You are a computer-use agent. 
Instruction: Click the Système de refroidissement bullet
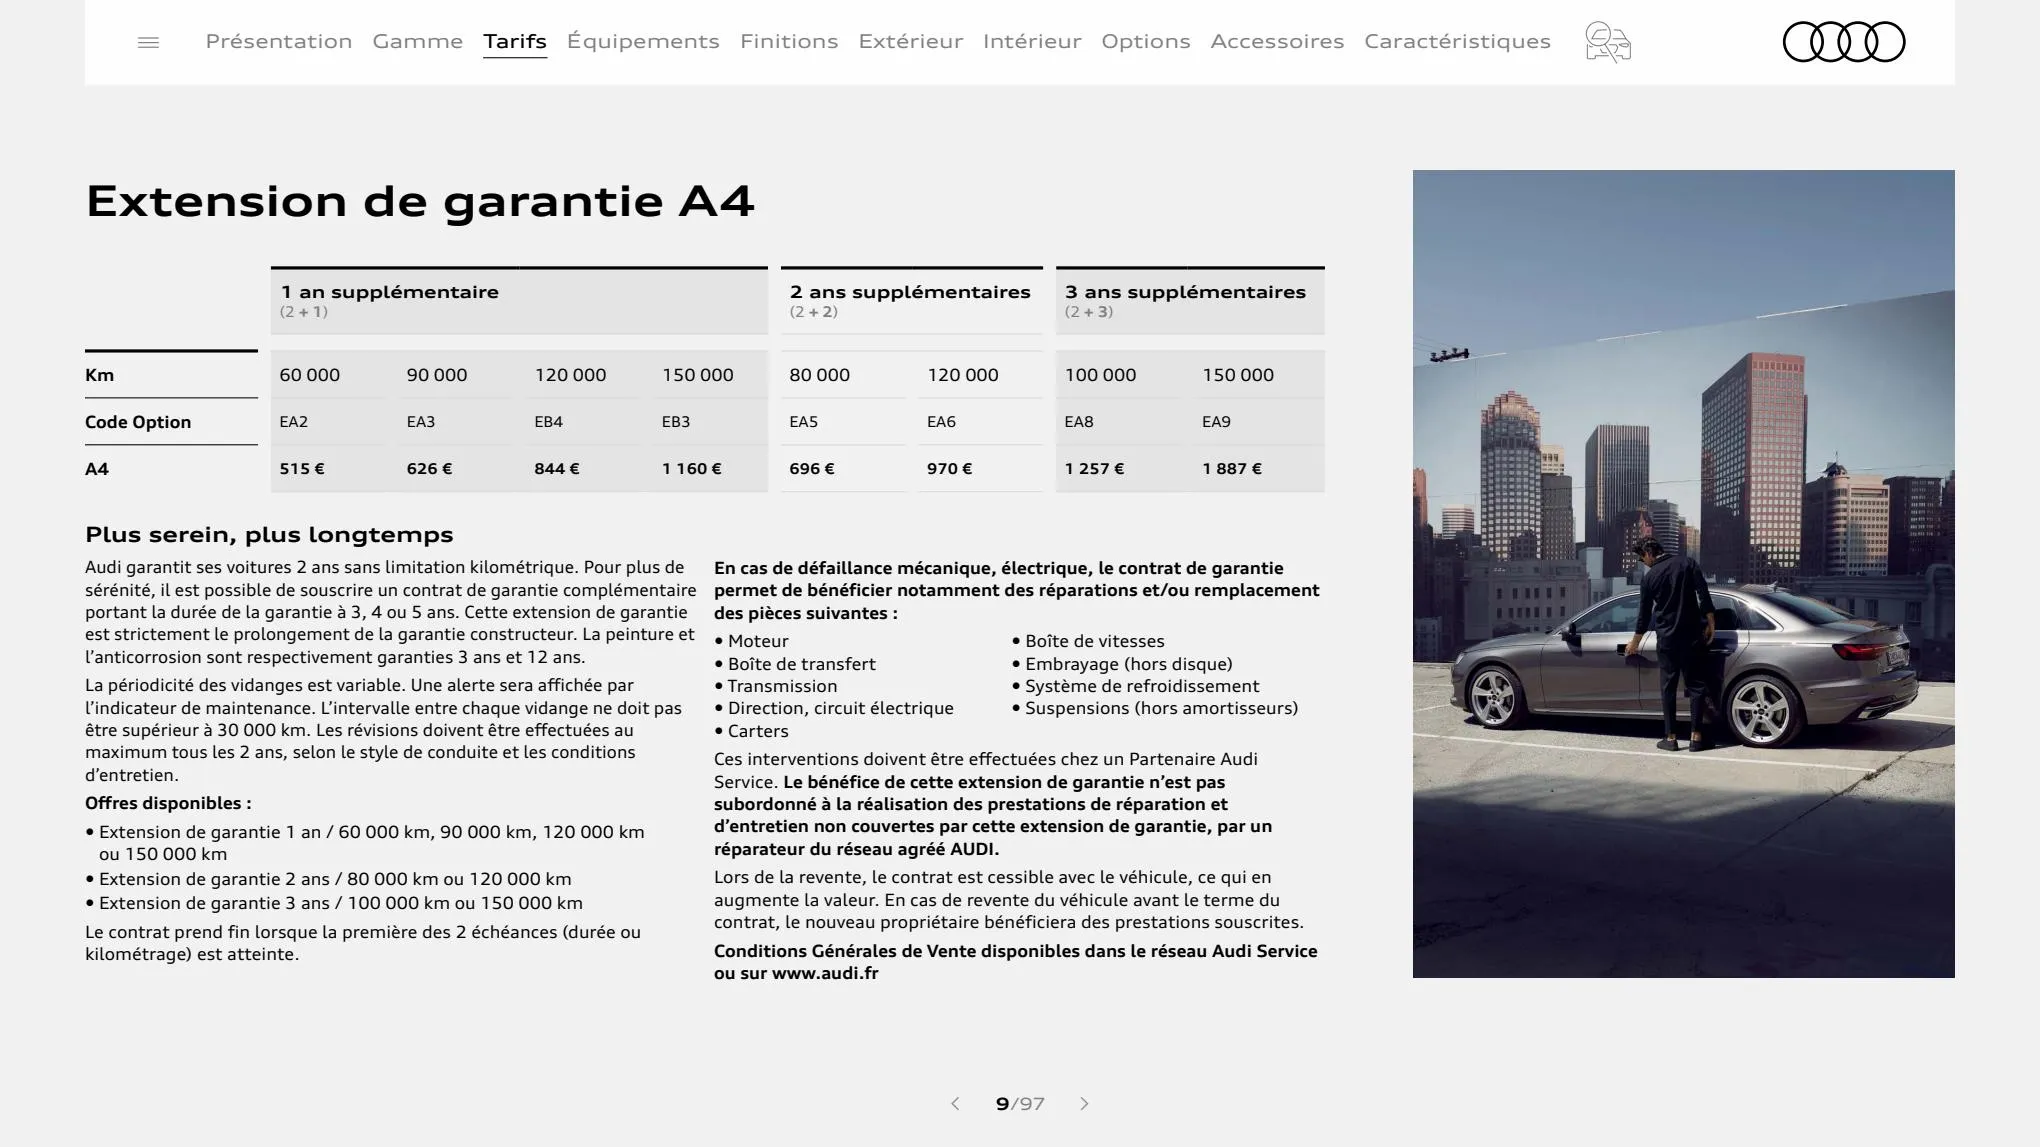click(x=1136, y=686)
